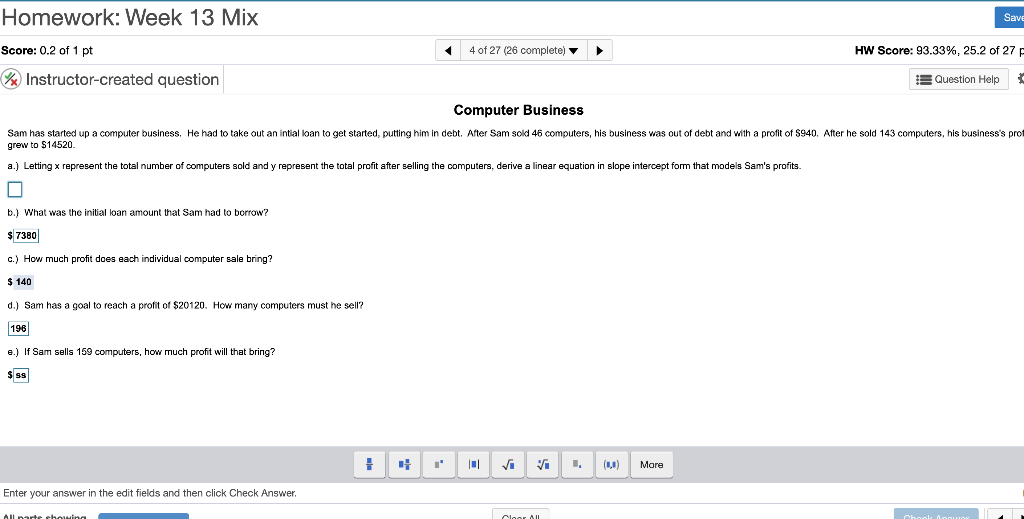Screen dimensions: 1024x519
Task: Click the Save button
Action: click(1010, 18)
